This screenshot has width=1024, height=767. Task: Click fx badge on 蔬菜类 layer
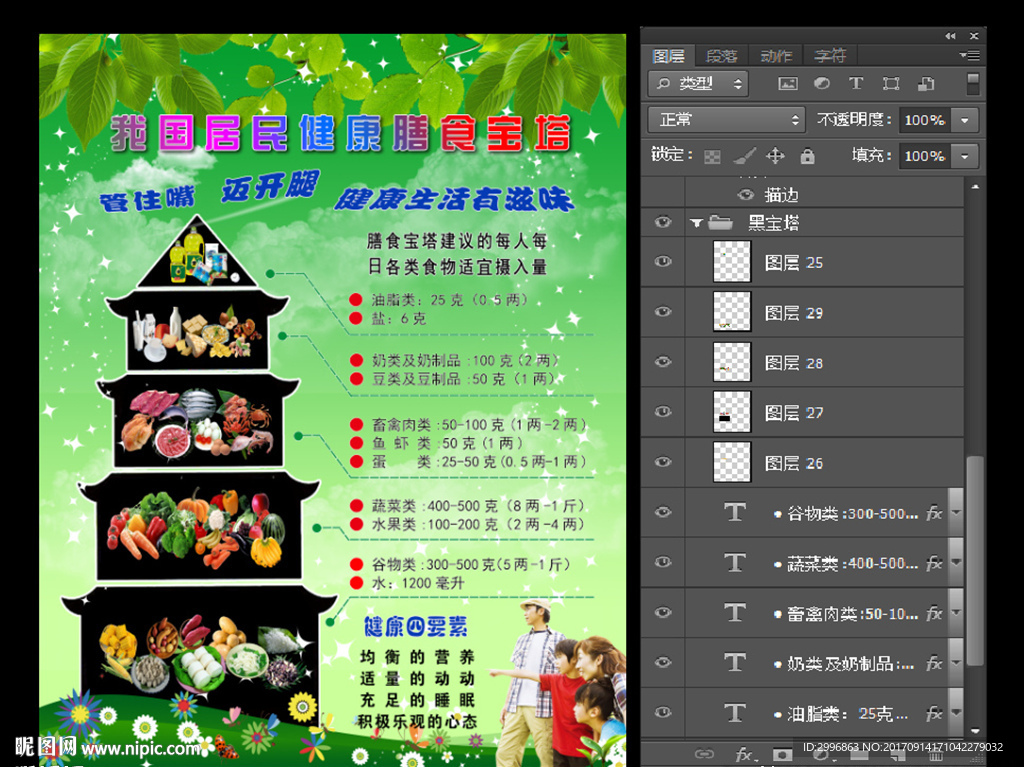point(935,563)
